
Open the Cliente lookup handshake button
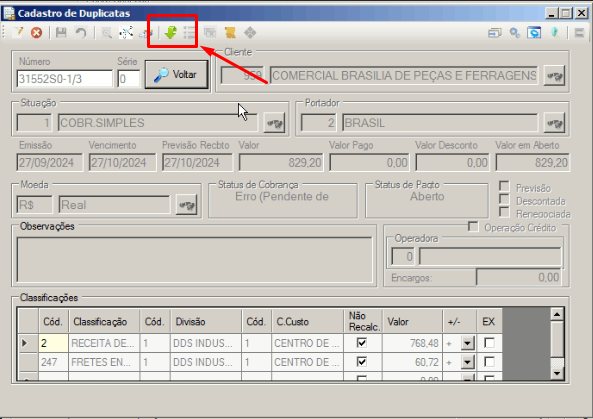coord(554,76)
